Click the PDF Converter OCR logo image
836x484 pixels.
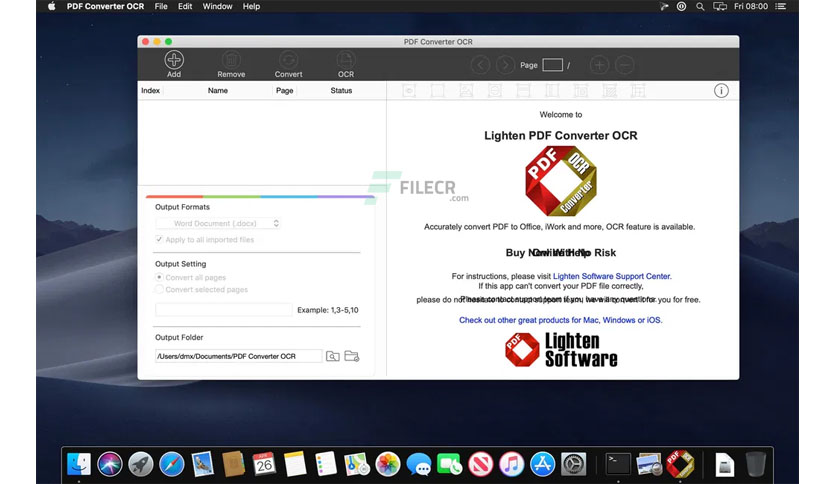pos(560,181)
